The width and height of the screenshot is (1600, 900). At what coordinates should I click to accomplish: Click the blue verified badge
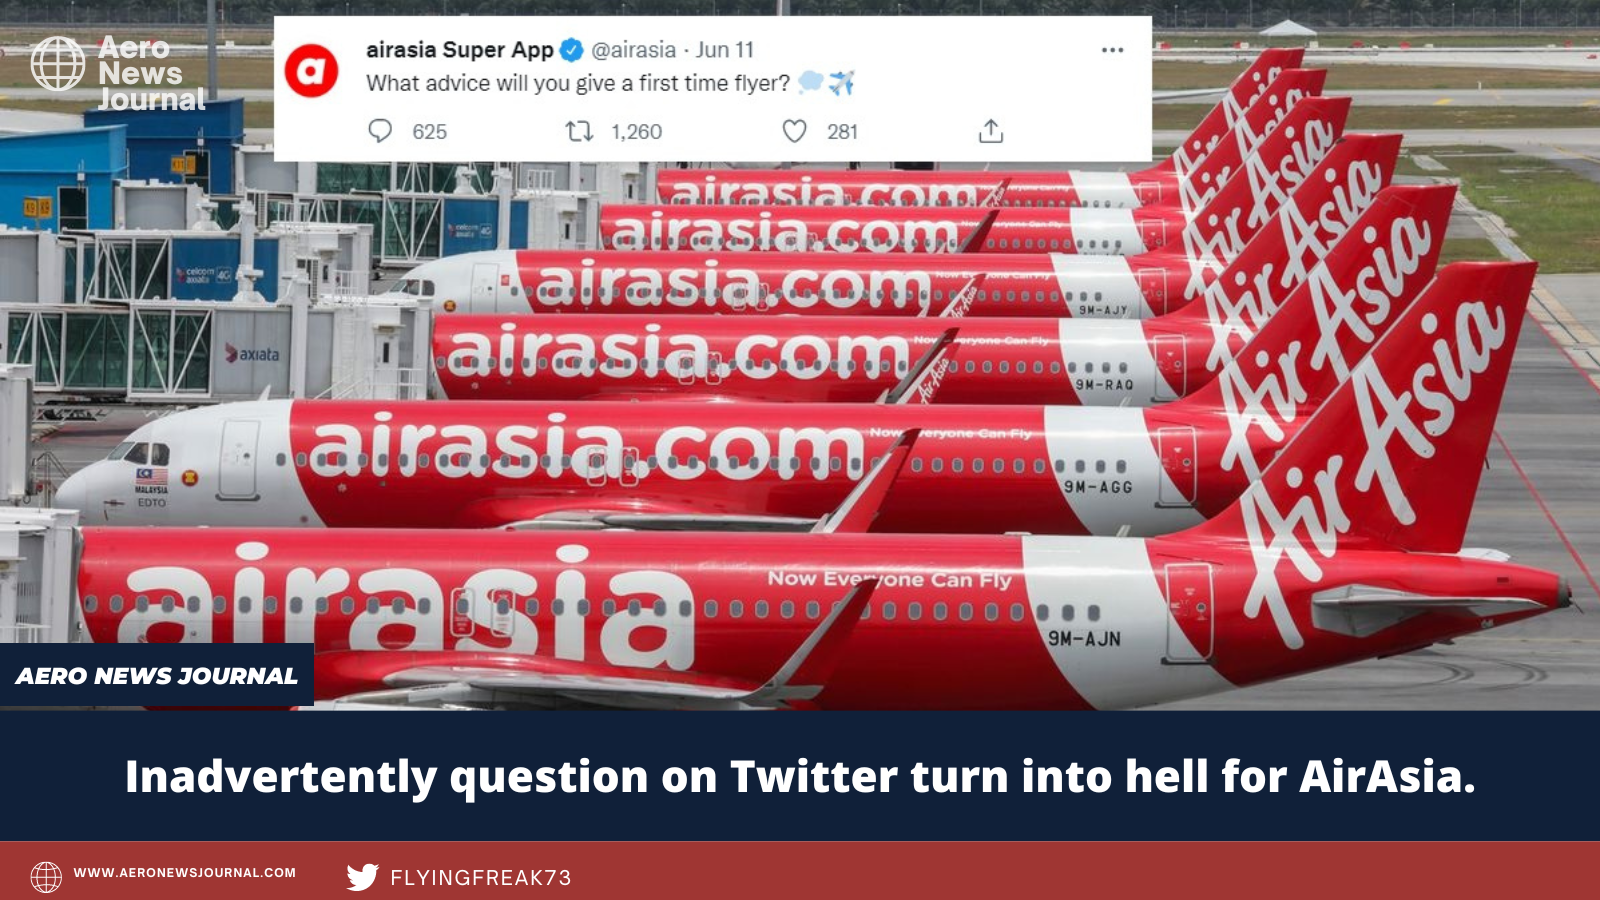pos(571,50)
